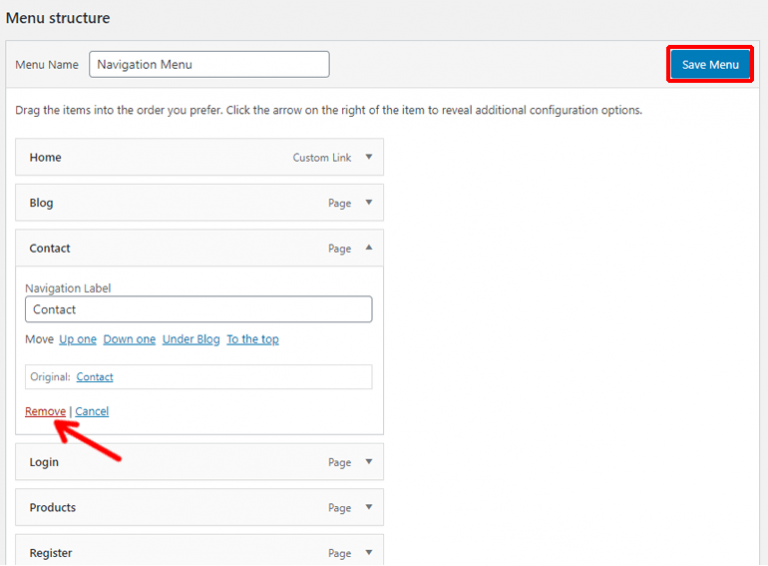Expand the Register menu item arrow
768x566 pixels.
tap(368, 553)
